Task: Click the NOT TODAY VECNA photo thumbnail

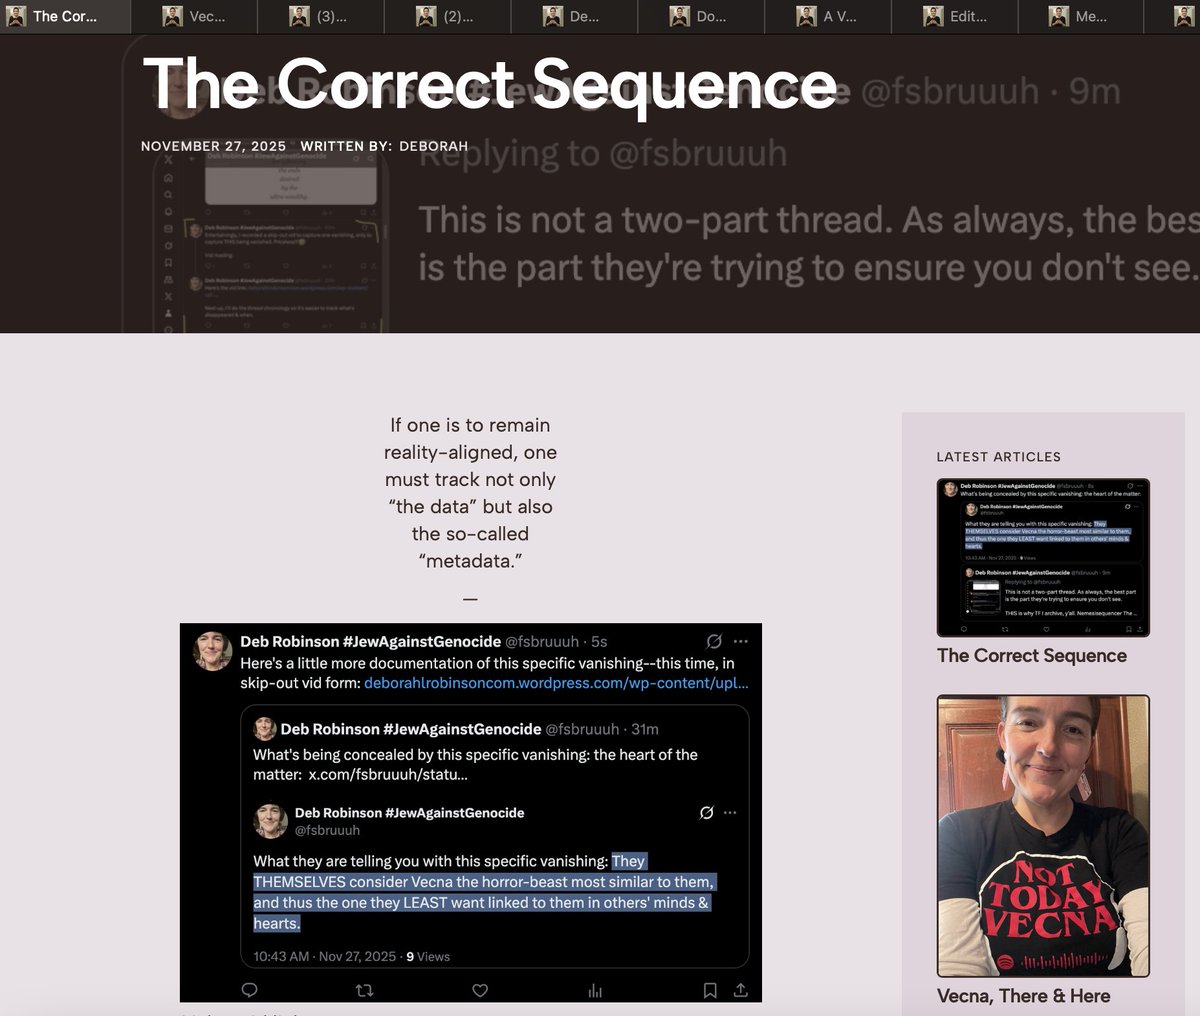Action: (x=1043, y=835)
